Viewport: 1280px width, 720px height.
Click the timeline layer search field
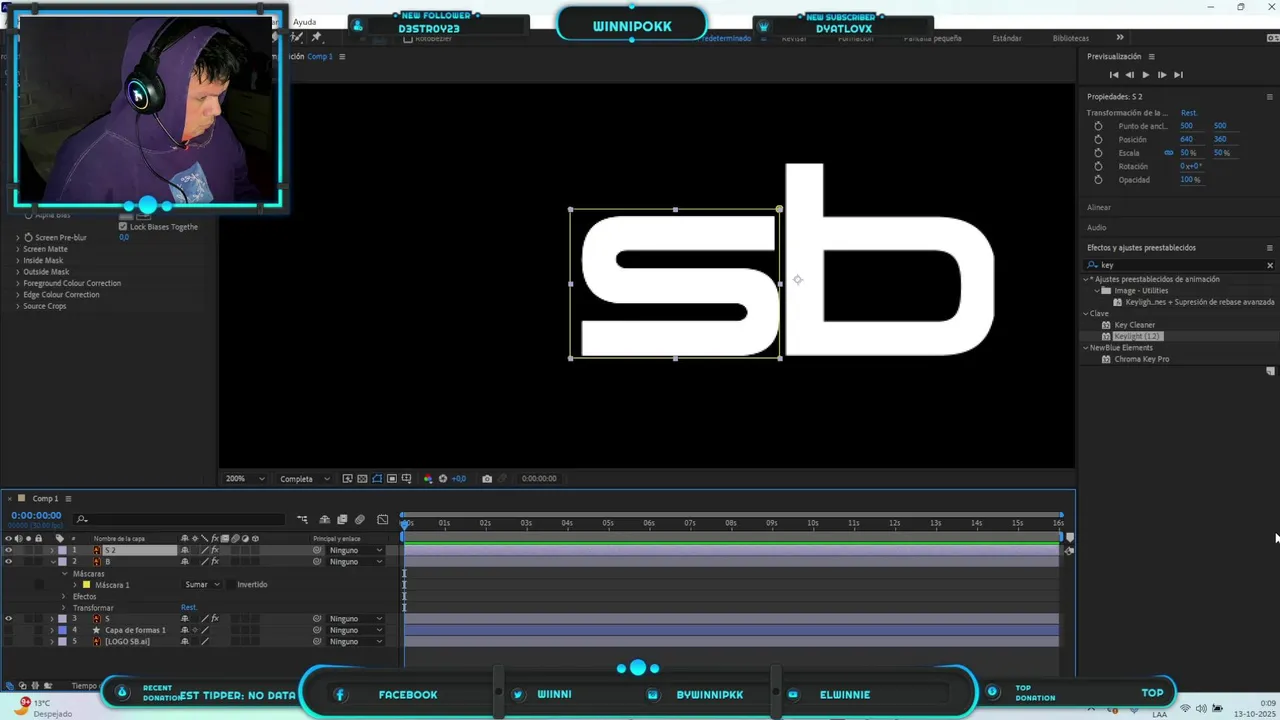(x=180, y=519)
